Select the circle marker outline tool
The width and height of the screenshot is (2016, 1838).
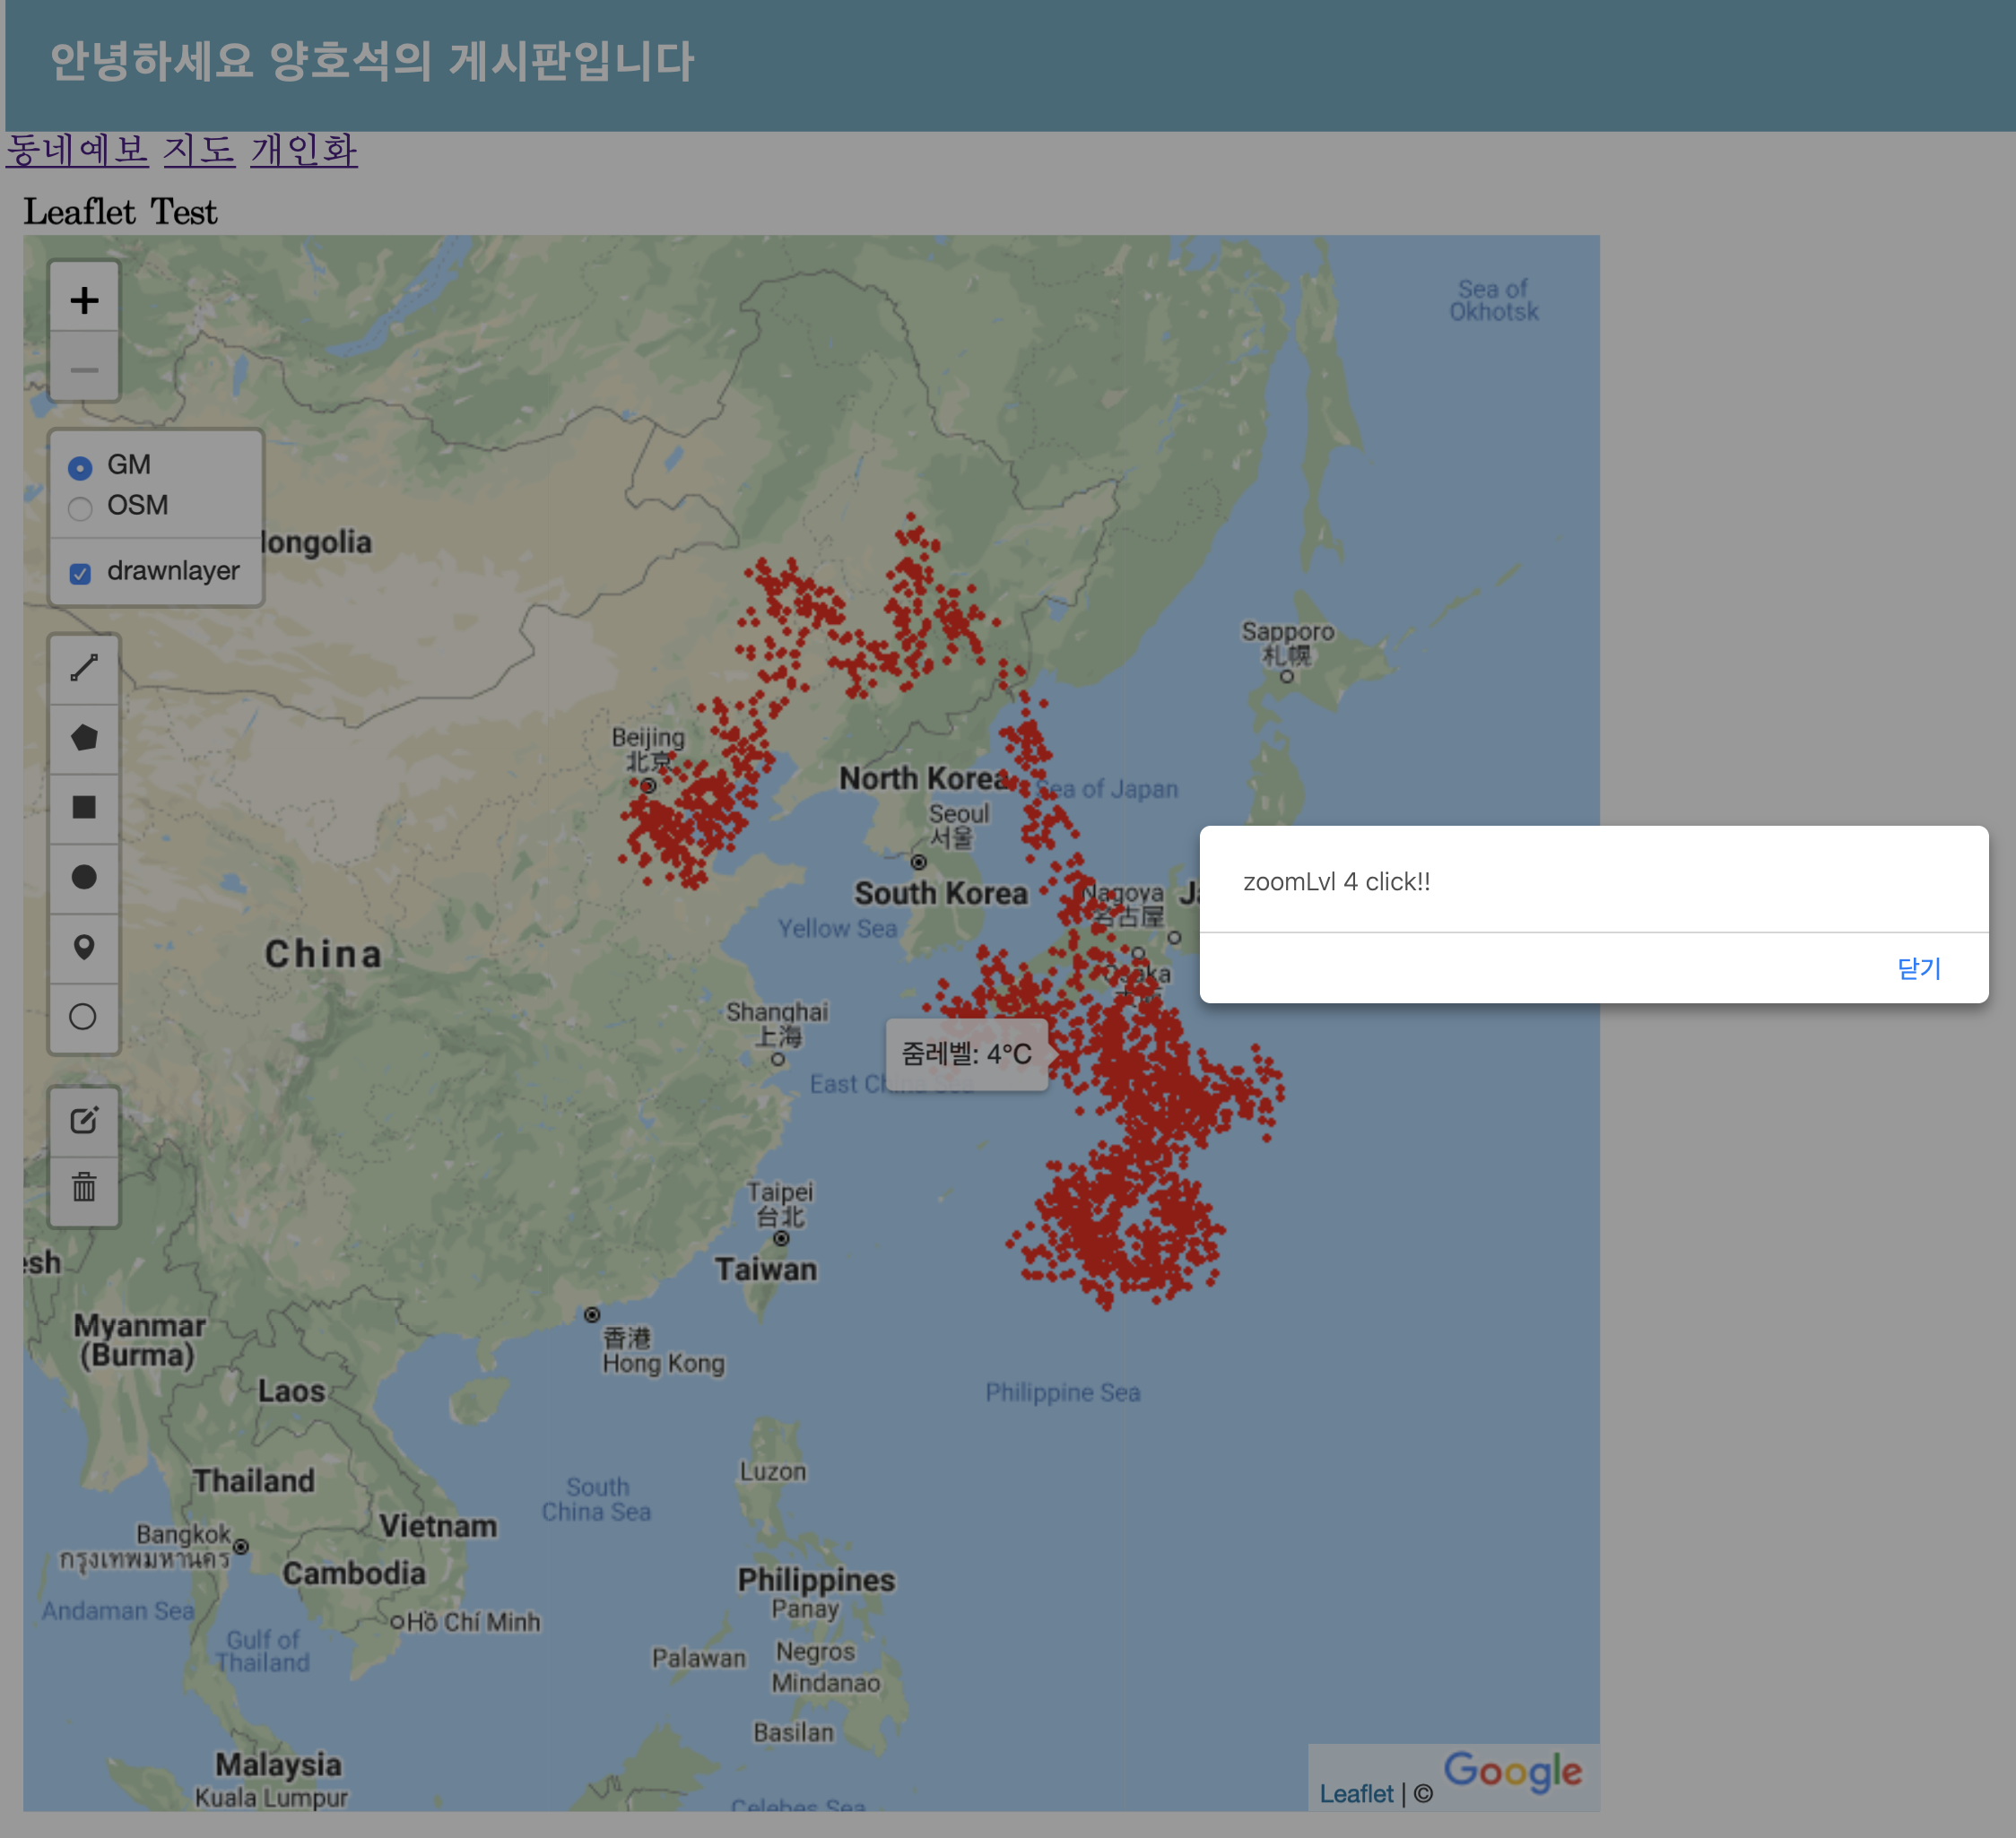point(84,1017)
